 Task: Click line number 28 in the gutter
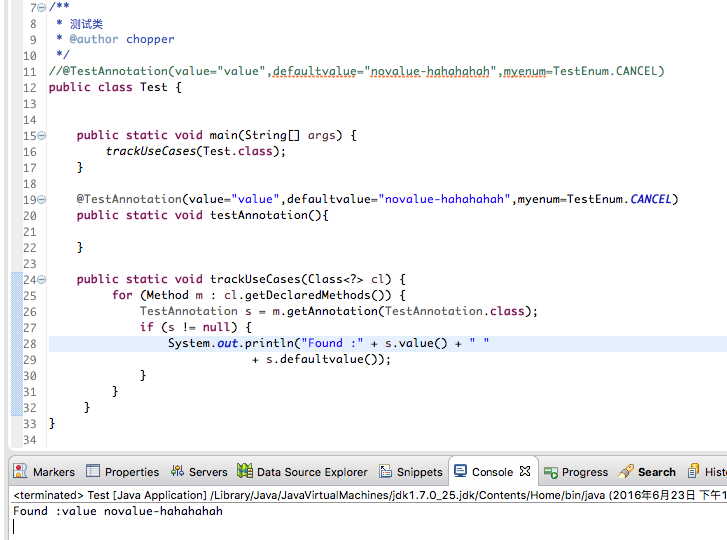(x=30, y=344)
